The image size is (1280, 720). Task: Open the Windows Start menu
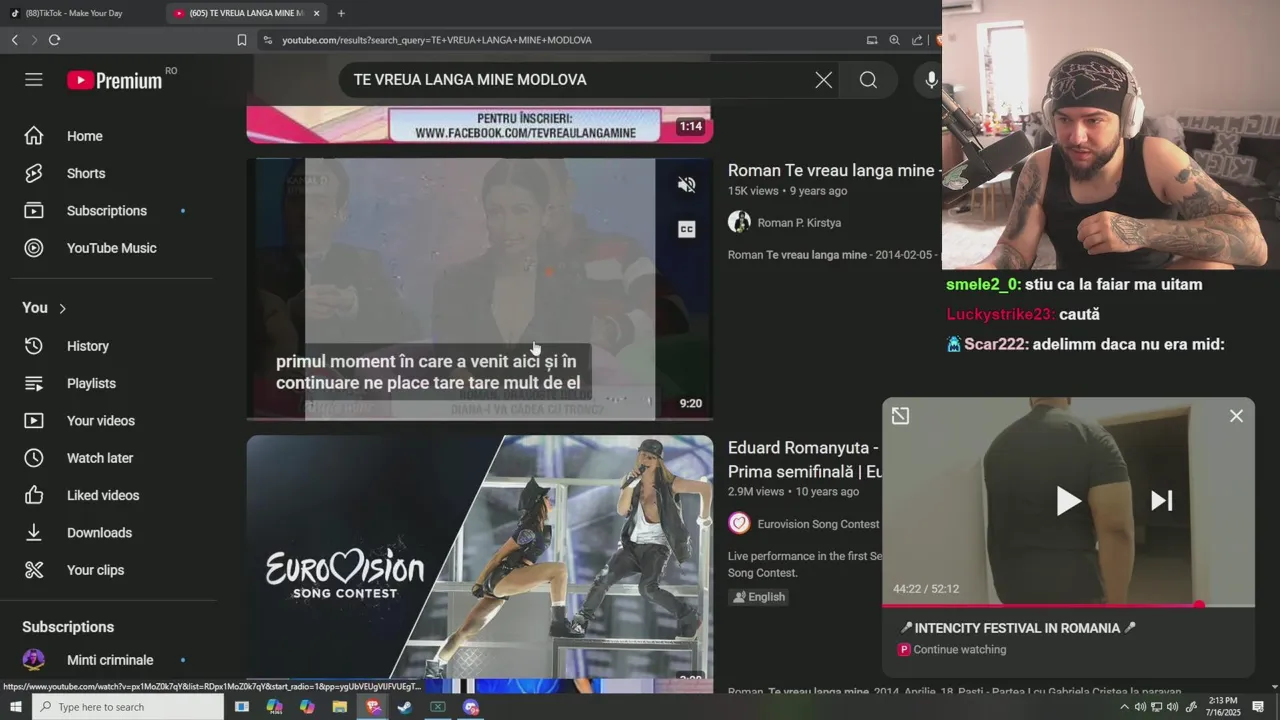tap(15, 707)
